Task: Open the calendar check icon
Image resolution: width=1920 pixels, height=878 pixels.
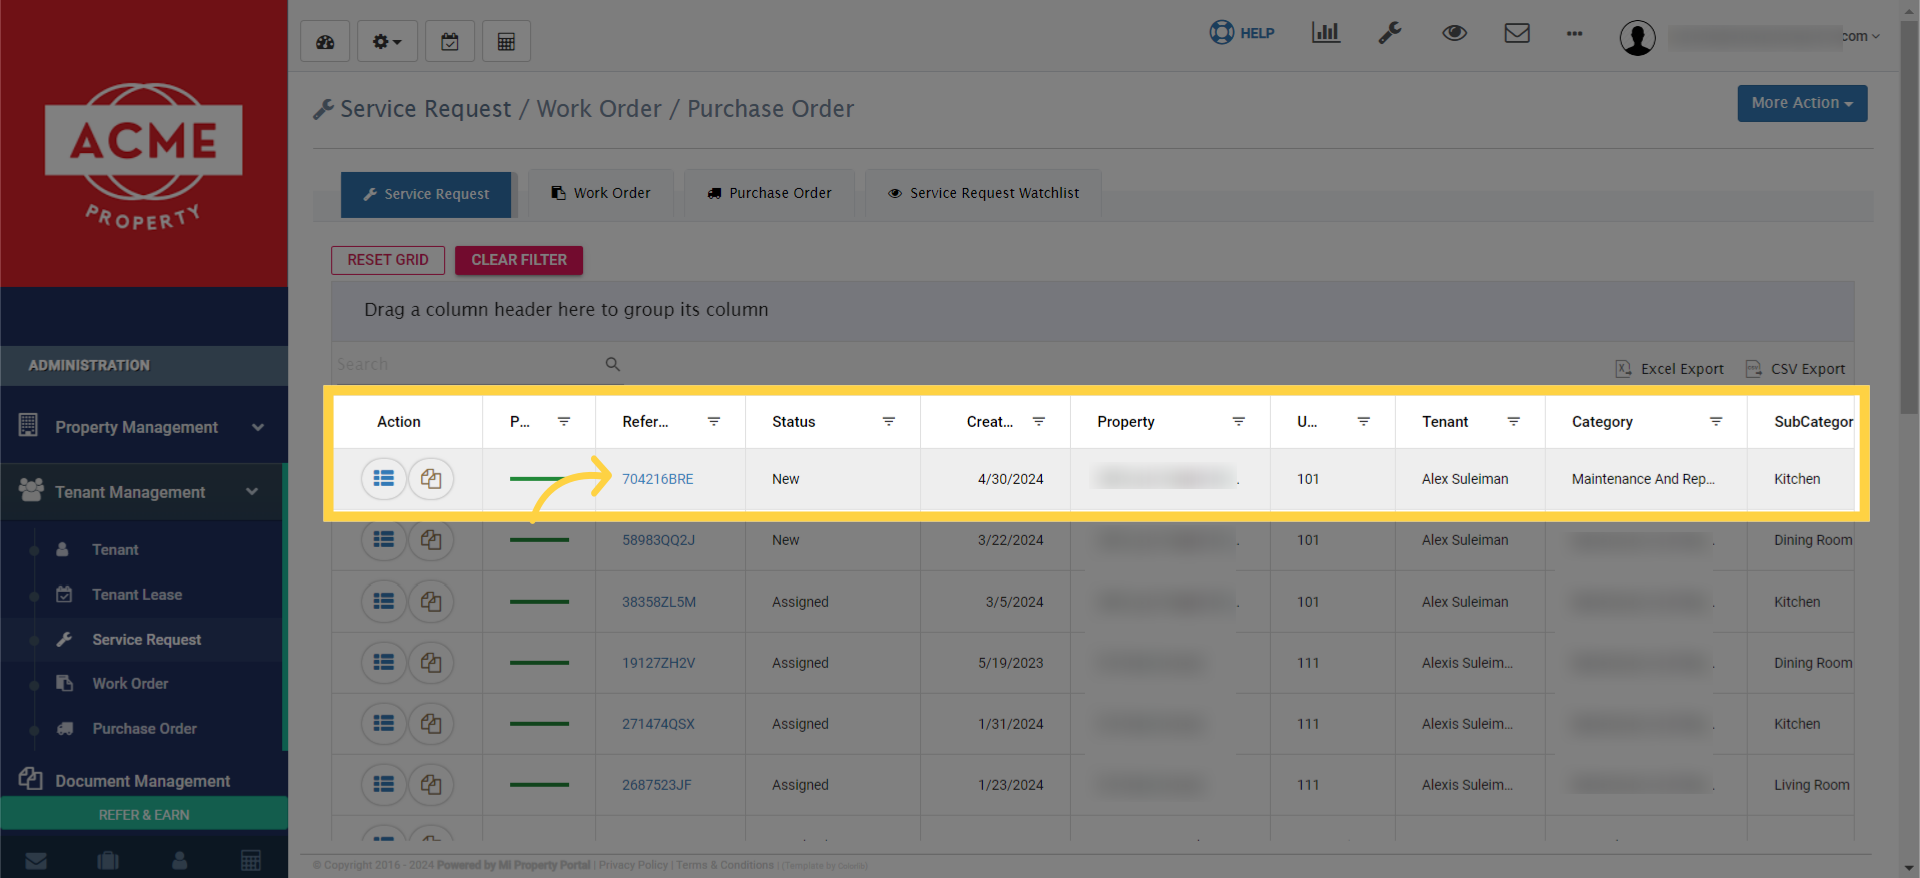Action: pos(450,42)
